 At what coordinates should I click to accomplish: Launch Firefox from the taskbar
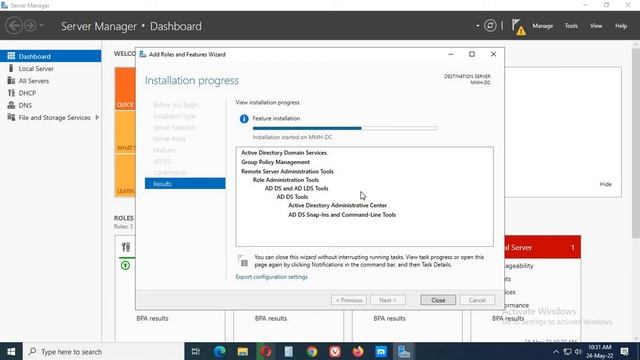click(358, 351)
